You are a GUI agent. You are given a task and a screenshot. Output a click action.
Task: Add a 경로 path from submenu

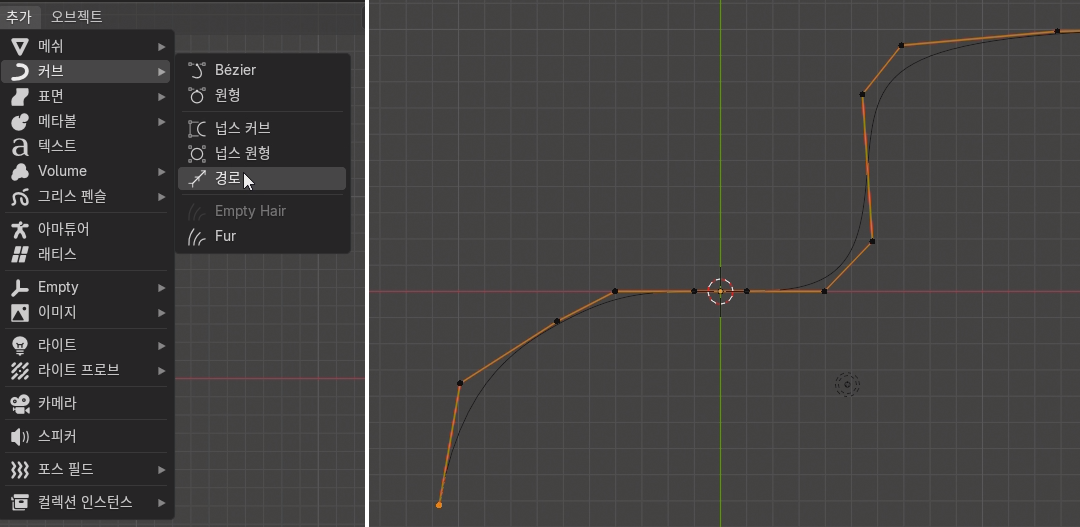pyautogui.click(x=262, y=178)
